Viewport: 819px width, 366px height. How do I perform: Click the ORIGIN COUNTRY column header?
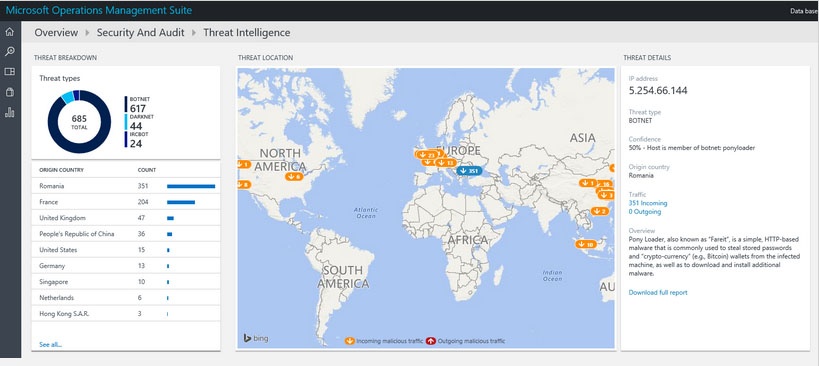61,170
